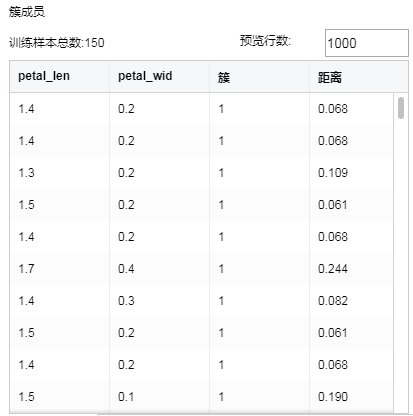The height and width of the screenshot is (416, 413).
Task: Click the petal_len cell with value 1.3
Action: (x=26, y=173)
